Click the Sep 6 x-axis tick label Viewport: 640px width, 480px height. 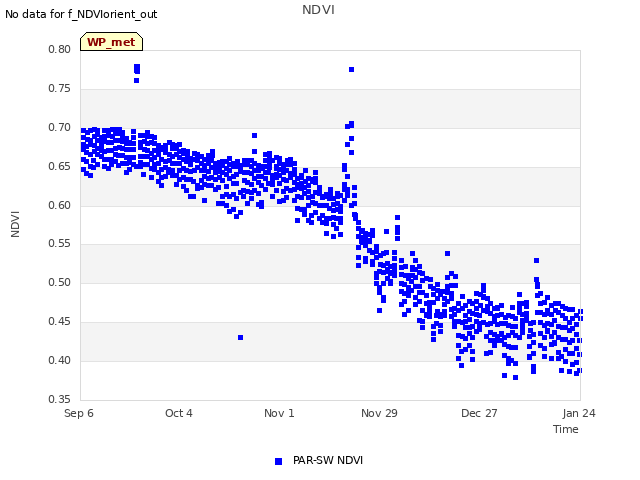[x=79, y=413]
